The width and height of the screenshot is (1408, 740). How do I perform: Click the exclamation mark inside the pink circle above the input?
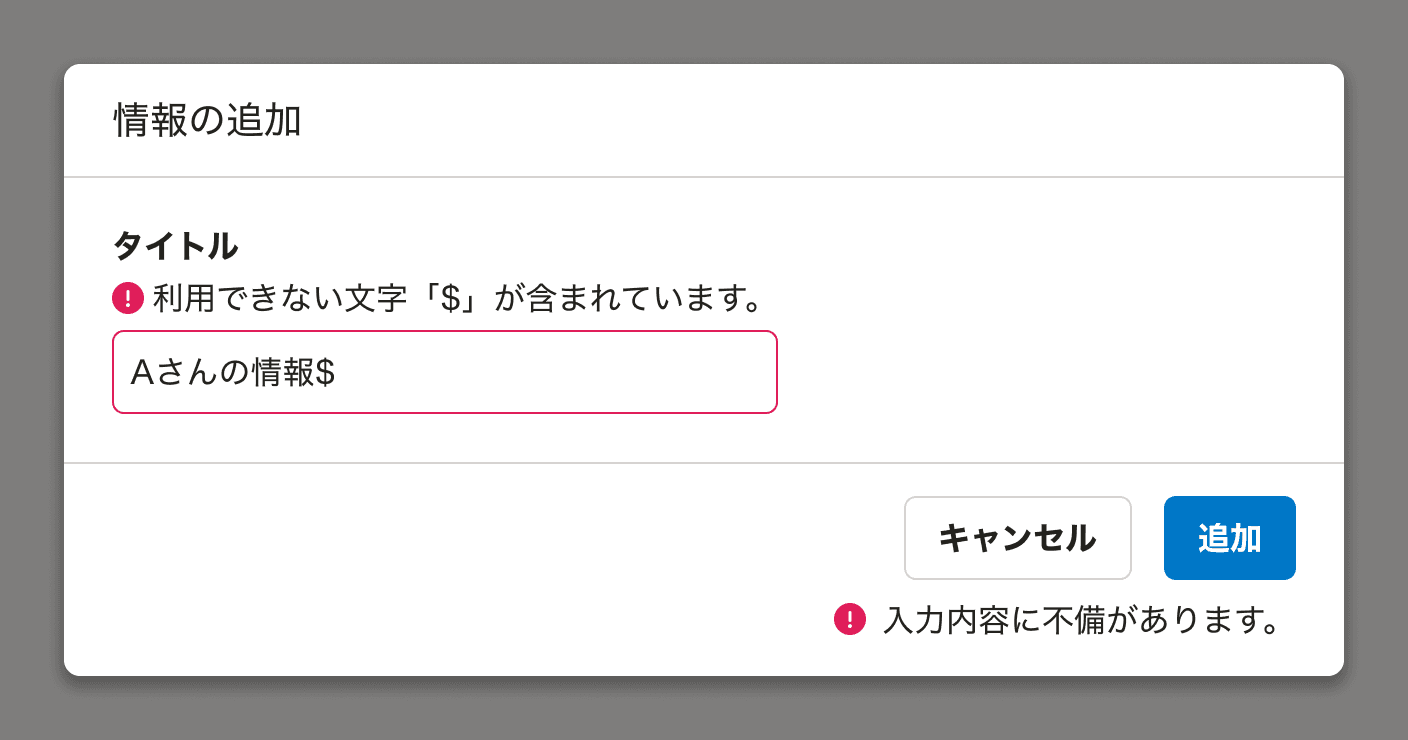pos(128,298)
